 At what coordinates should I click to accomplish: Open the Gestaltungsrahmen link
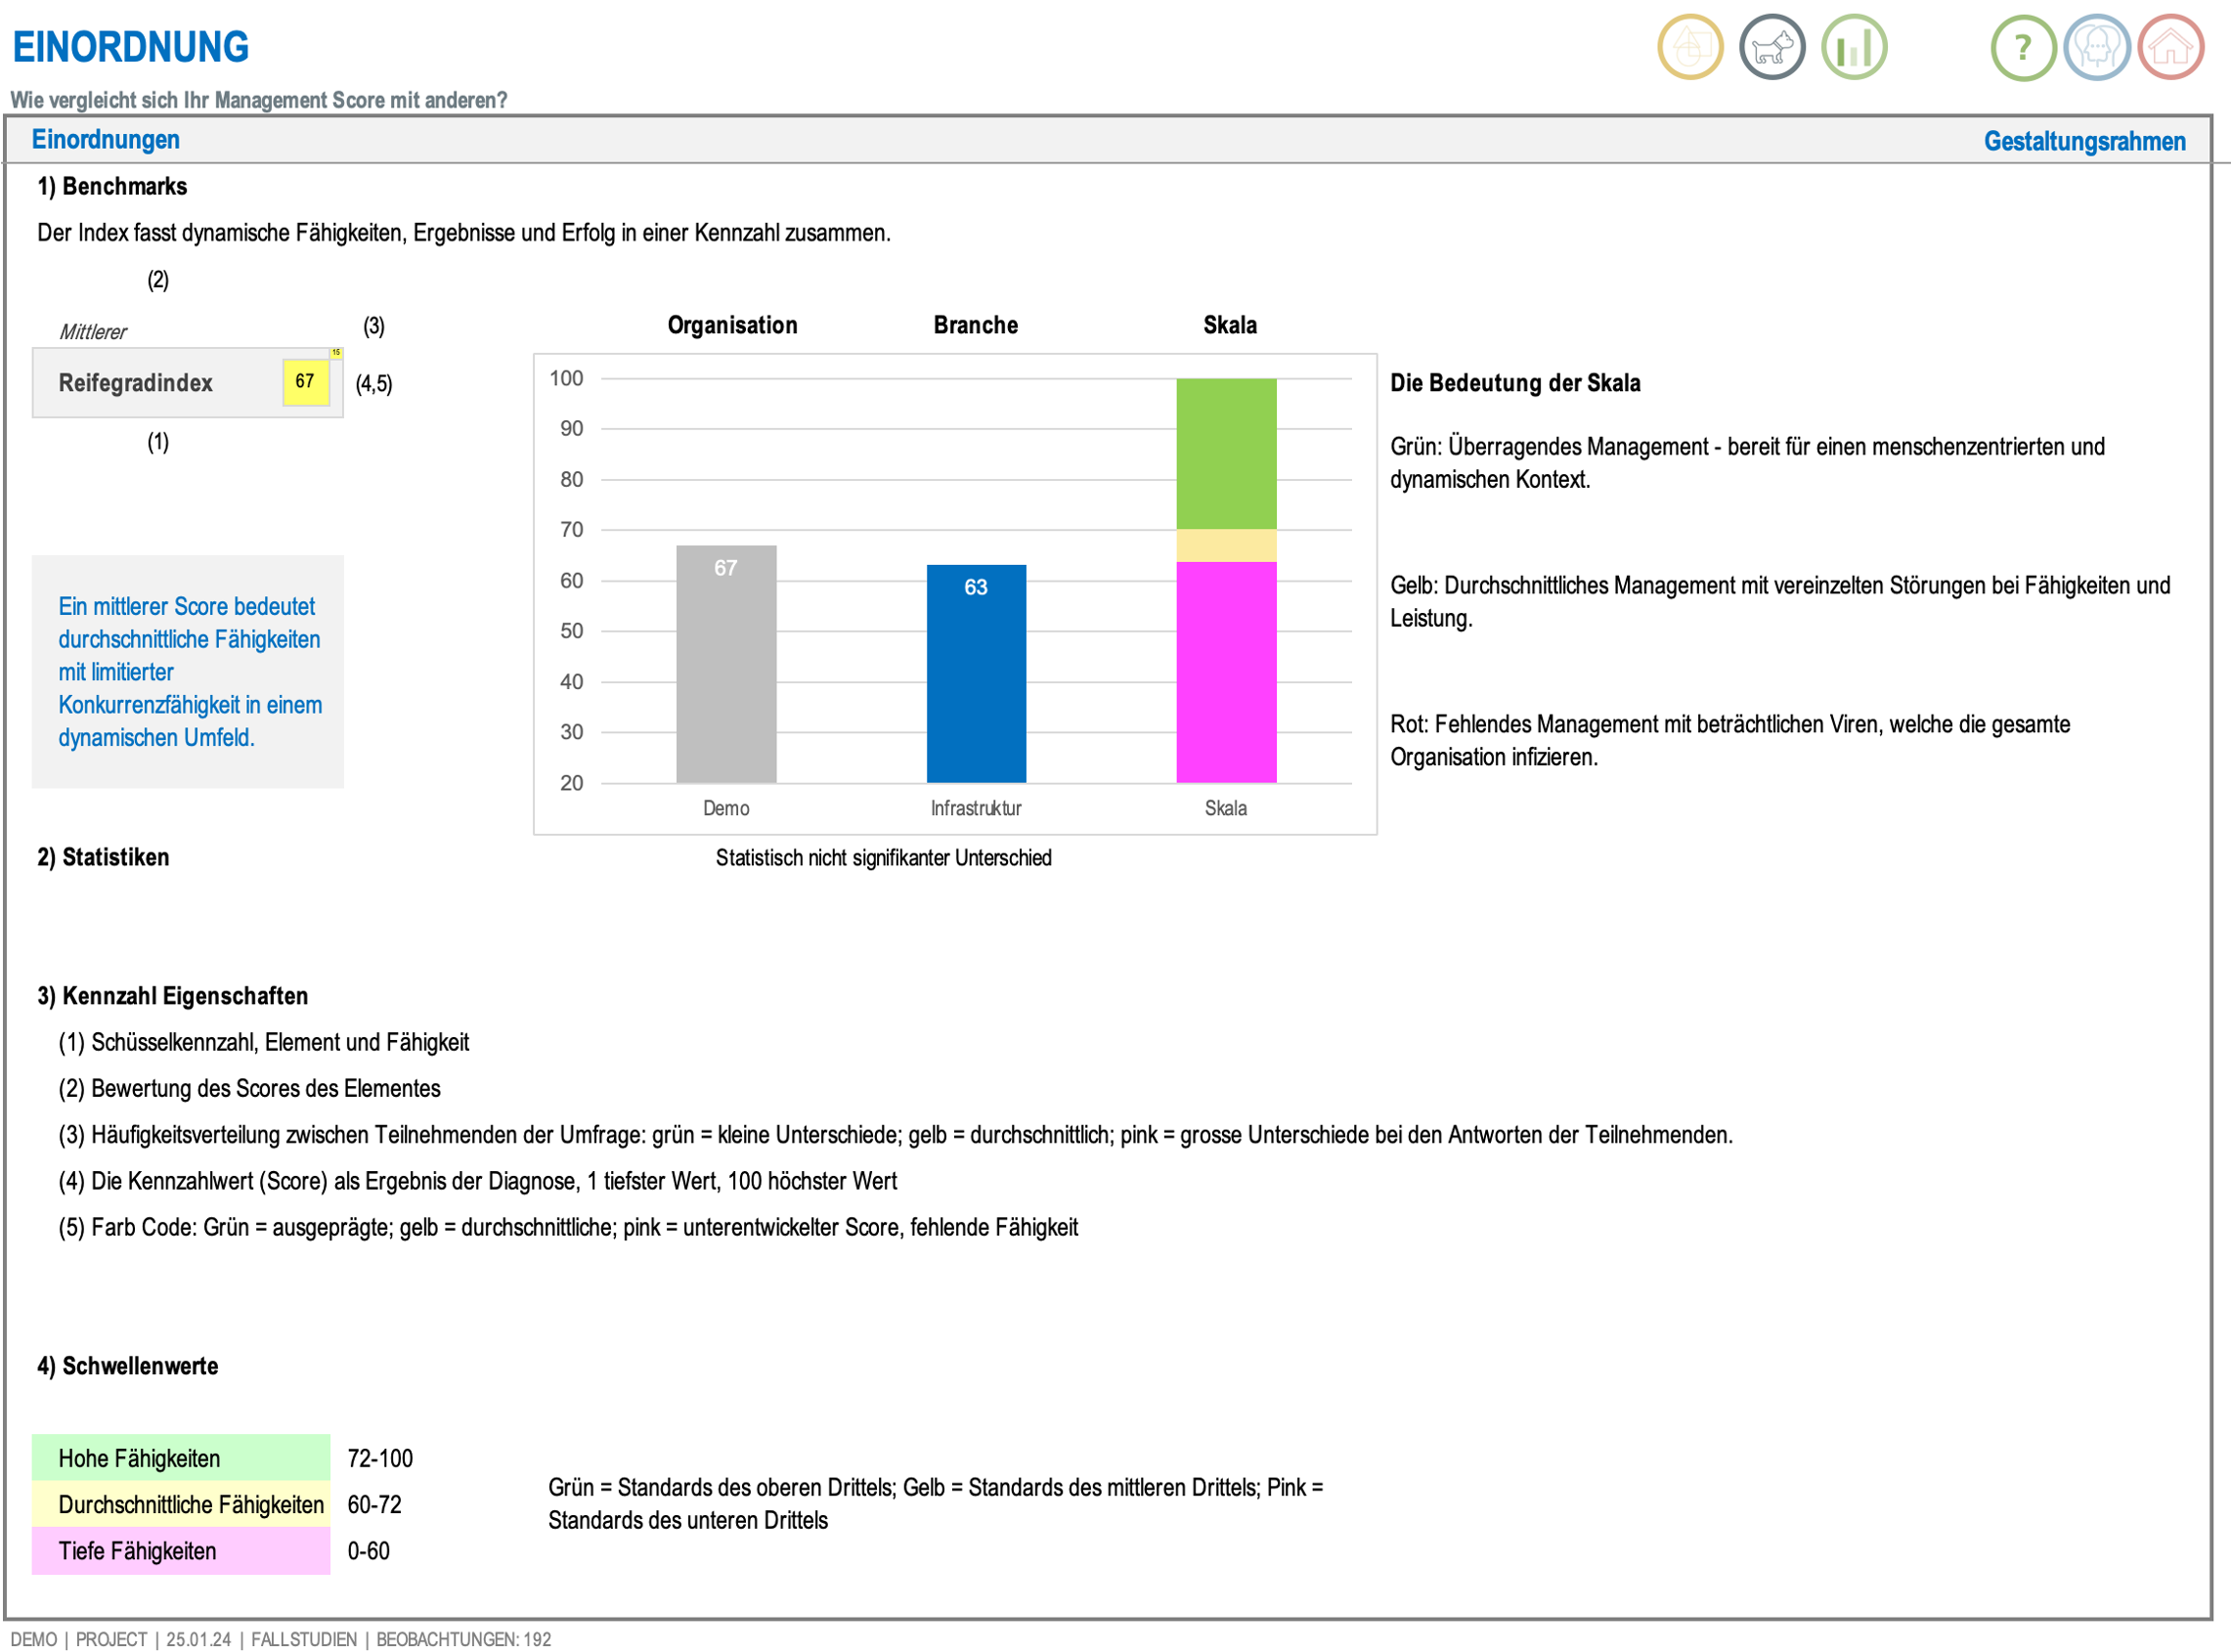(2084, 141)
